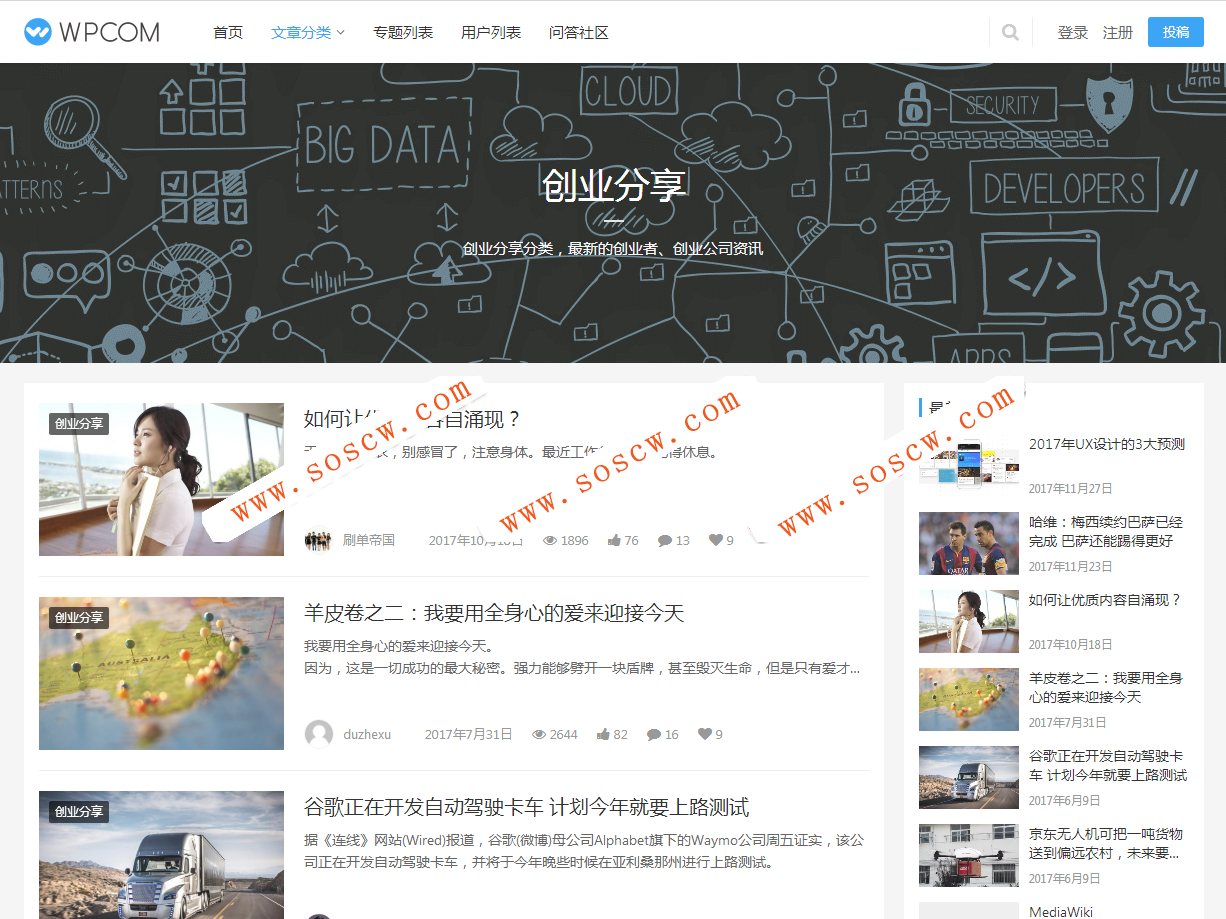Screen dimensions: 1226x919
Task: Open the 问答社区 menu item
Action: pyautogui.click(x=579, y=32)
